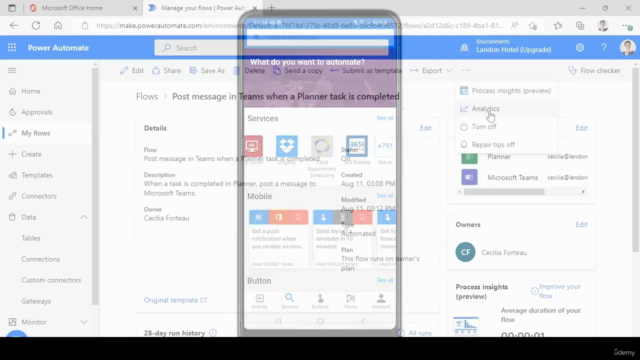Toggle Repair tips off in the menu

[506, 144]
